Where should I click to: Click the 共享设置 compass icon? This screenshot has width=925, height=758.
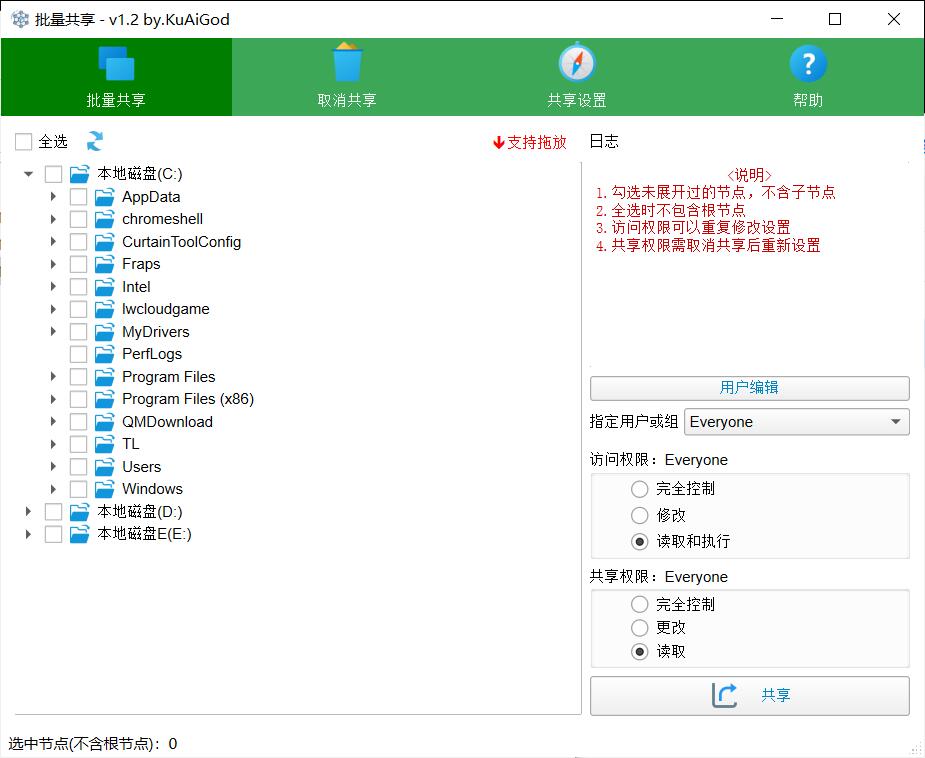(x=577, y=63)
